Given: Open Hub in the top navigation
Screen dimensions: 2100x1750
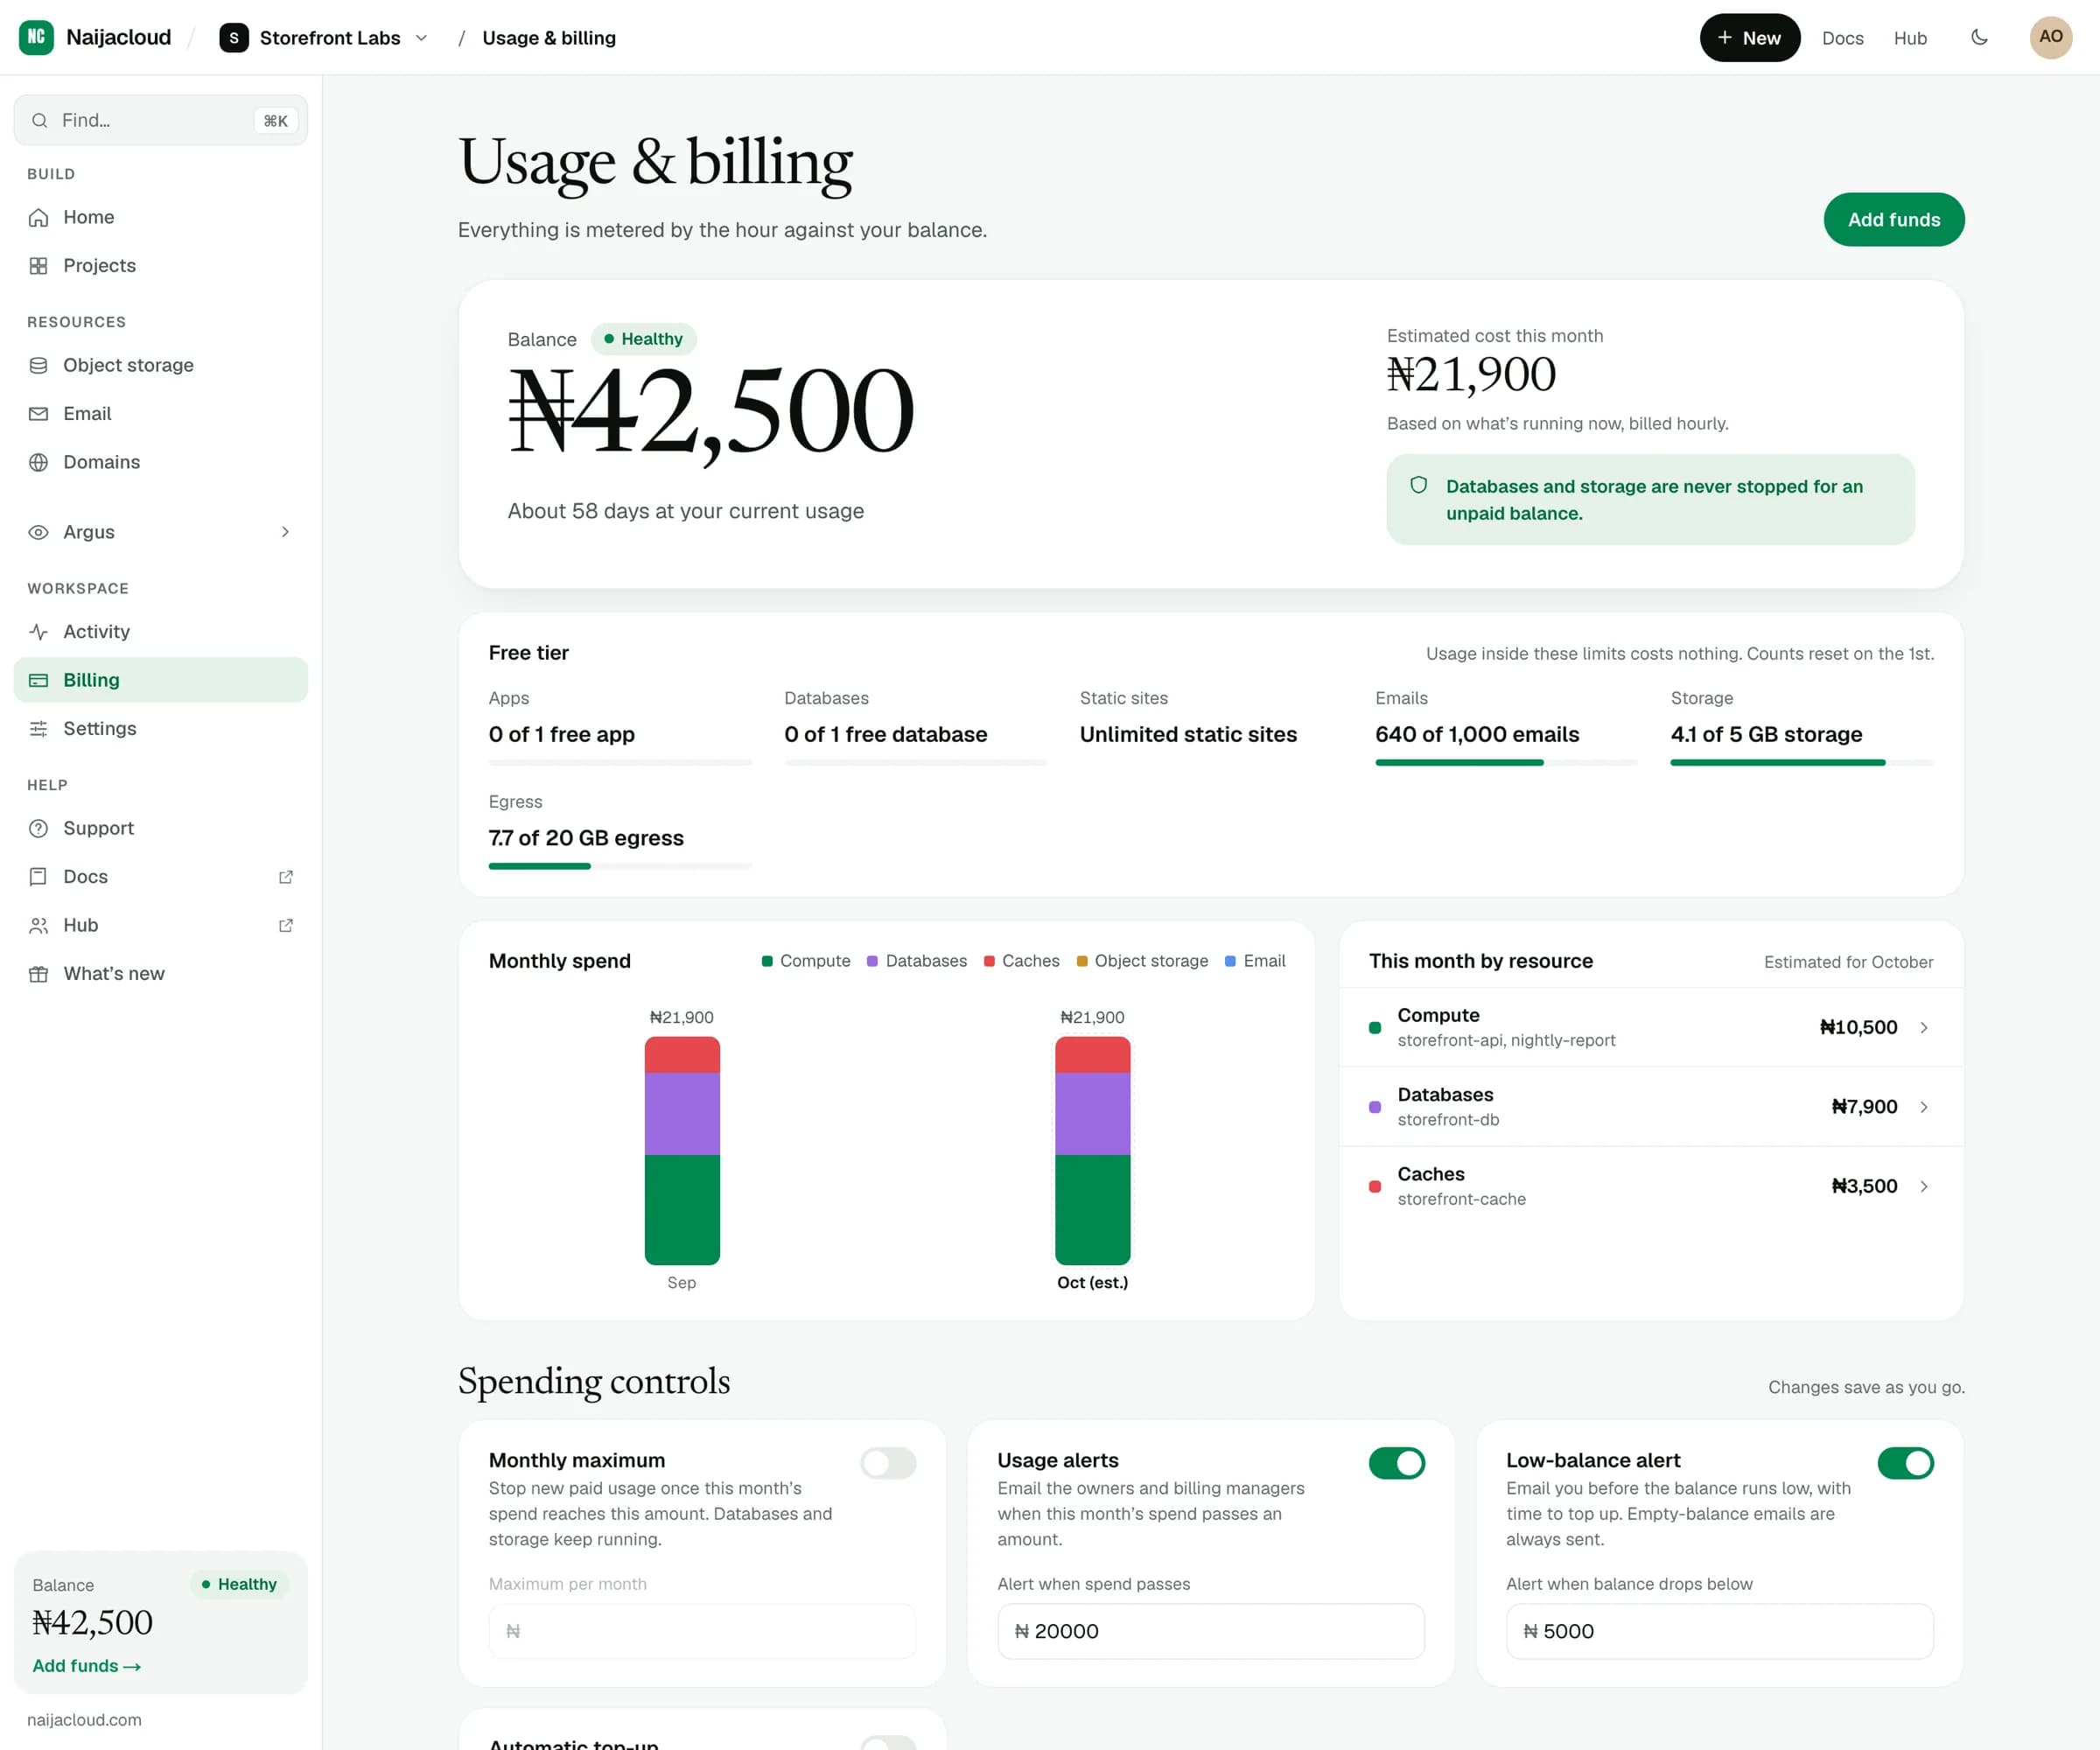Looking at the screenshot, I should pos(1910,38).
